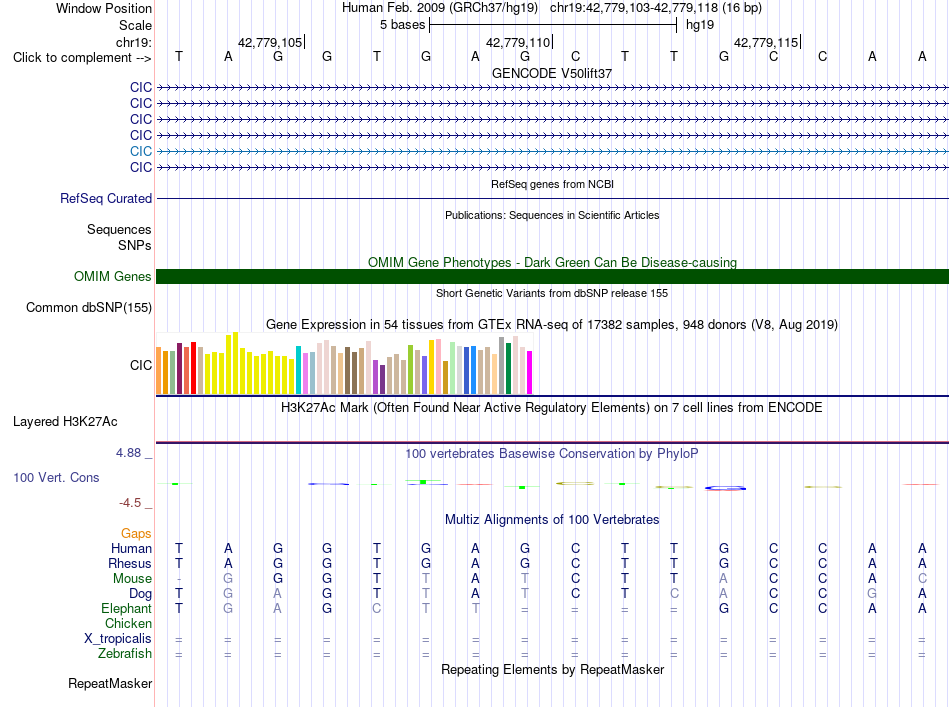Click the hg19 label beside the scale bar
950x707 pixels.
(x=700, y=25)
